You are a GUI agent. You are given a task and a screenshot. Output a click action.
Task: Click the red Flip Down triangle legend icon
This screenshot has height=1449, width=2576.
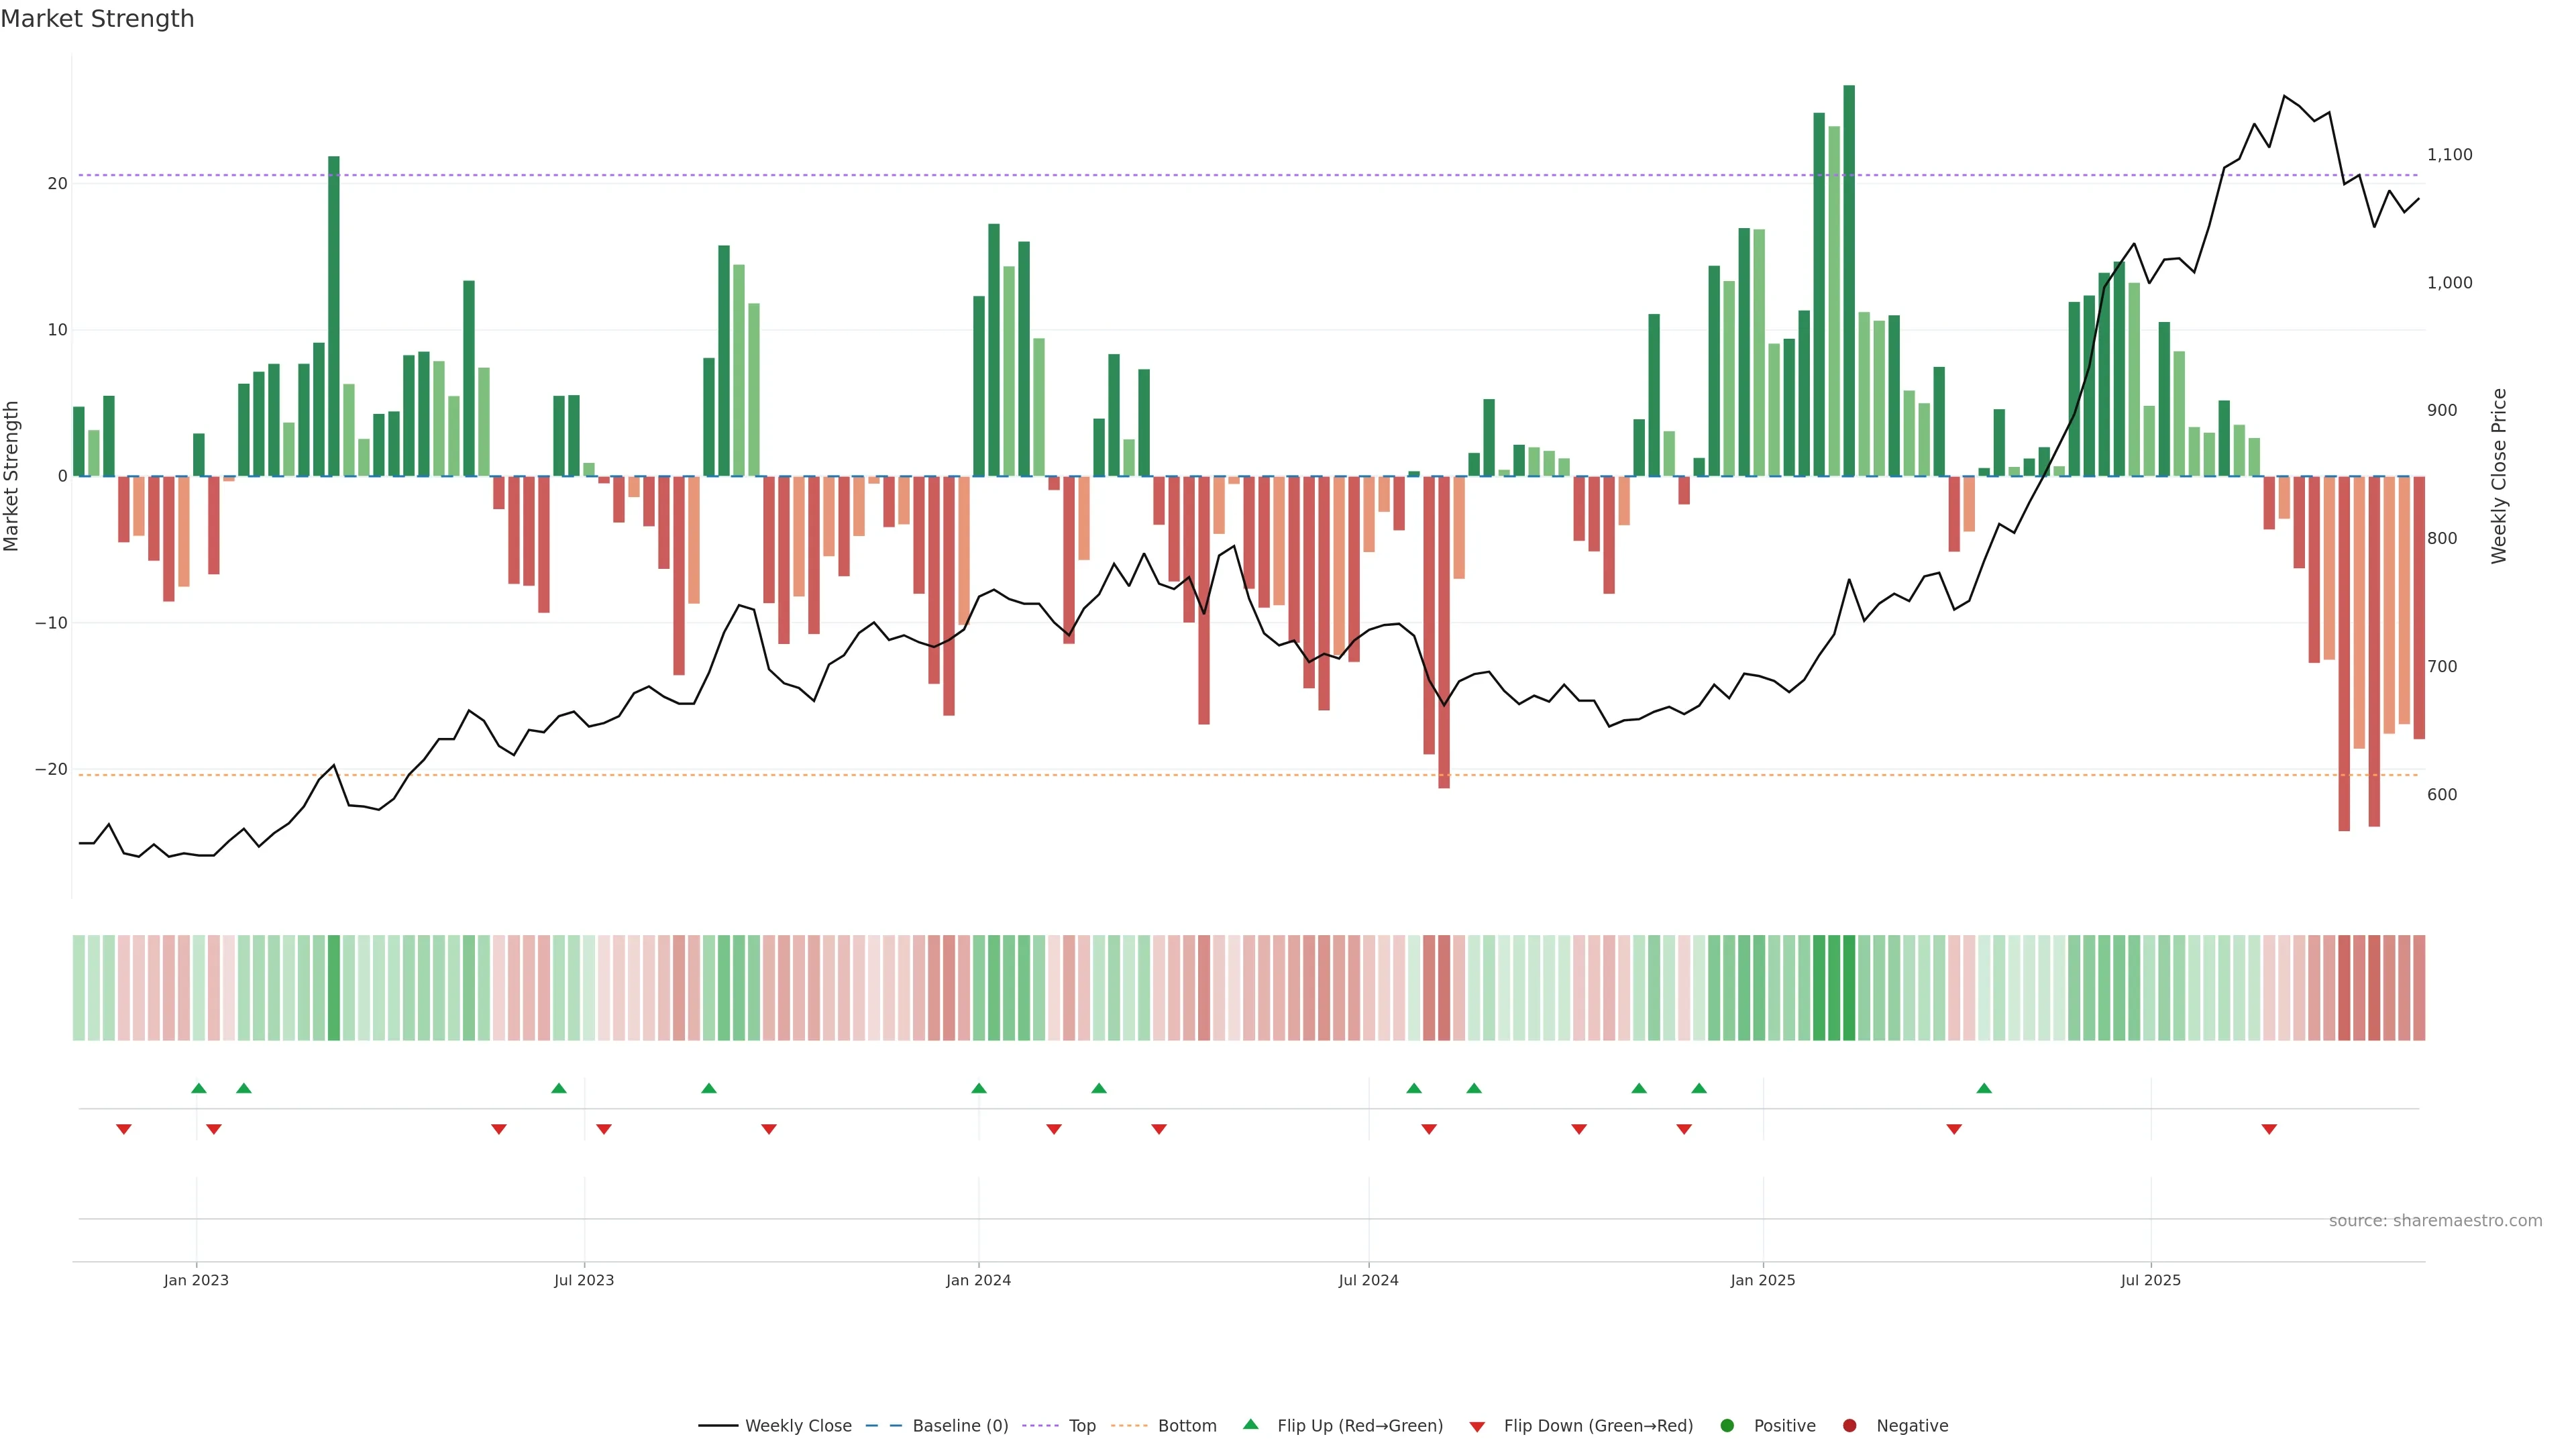tap(1477, 1427)
